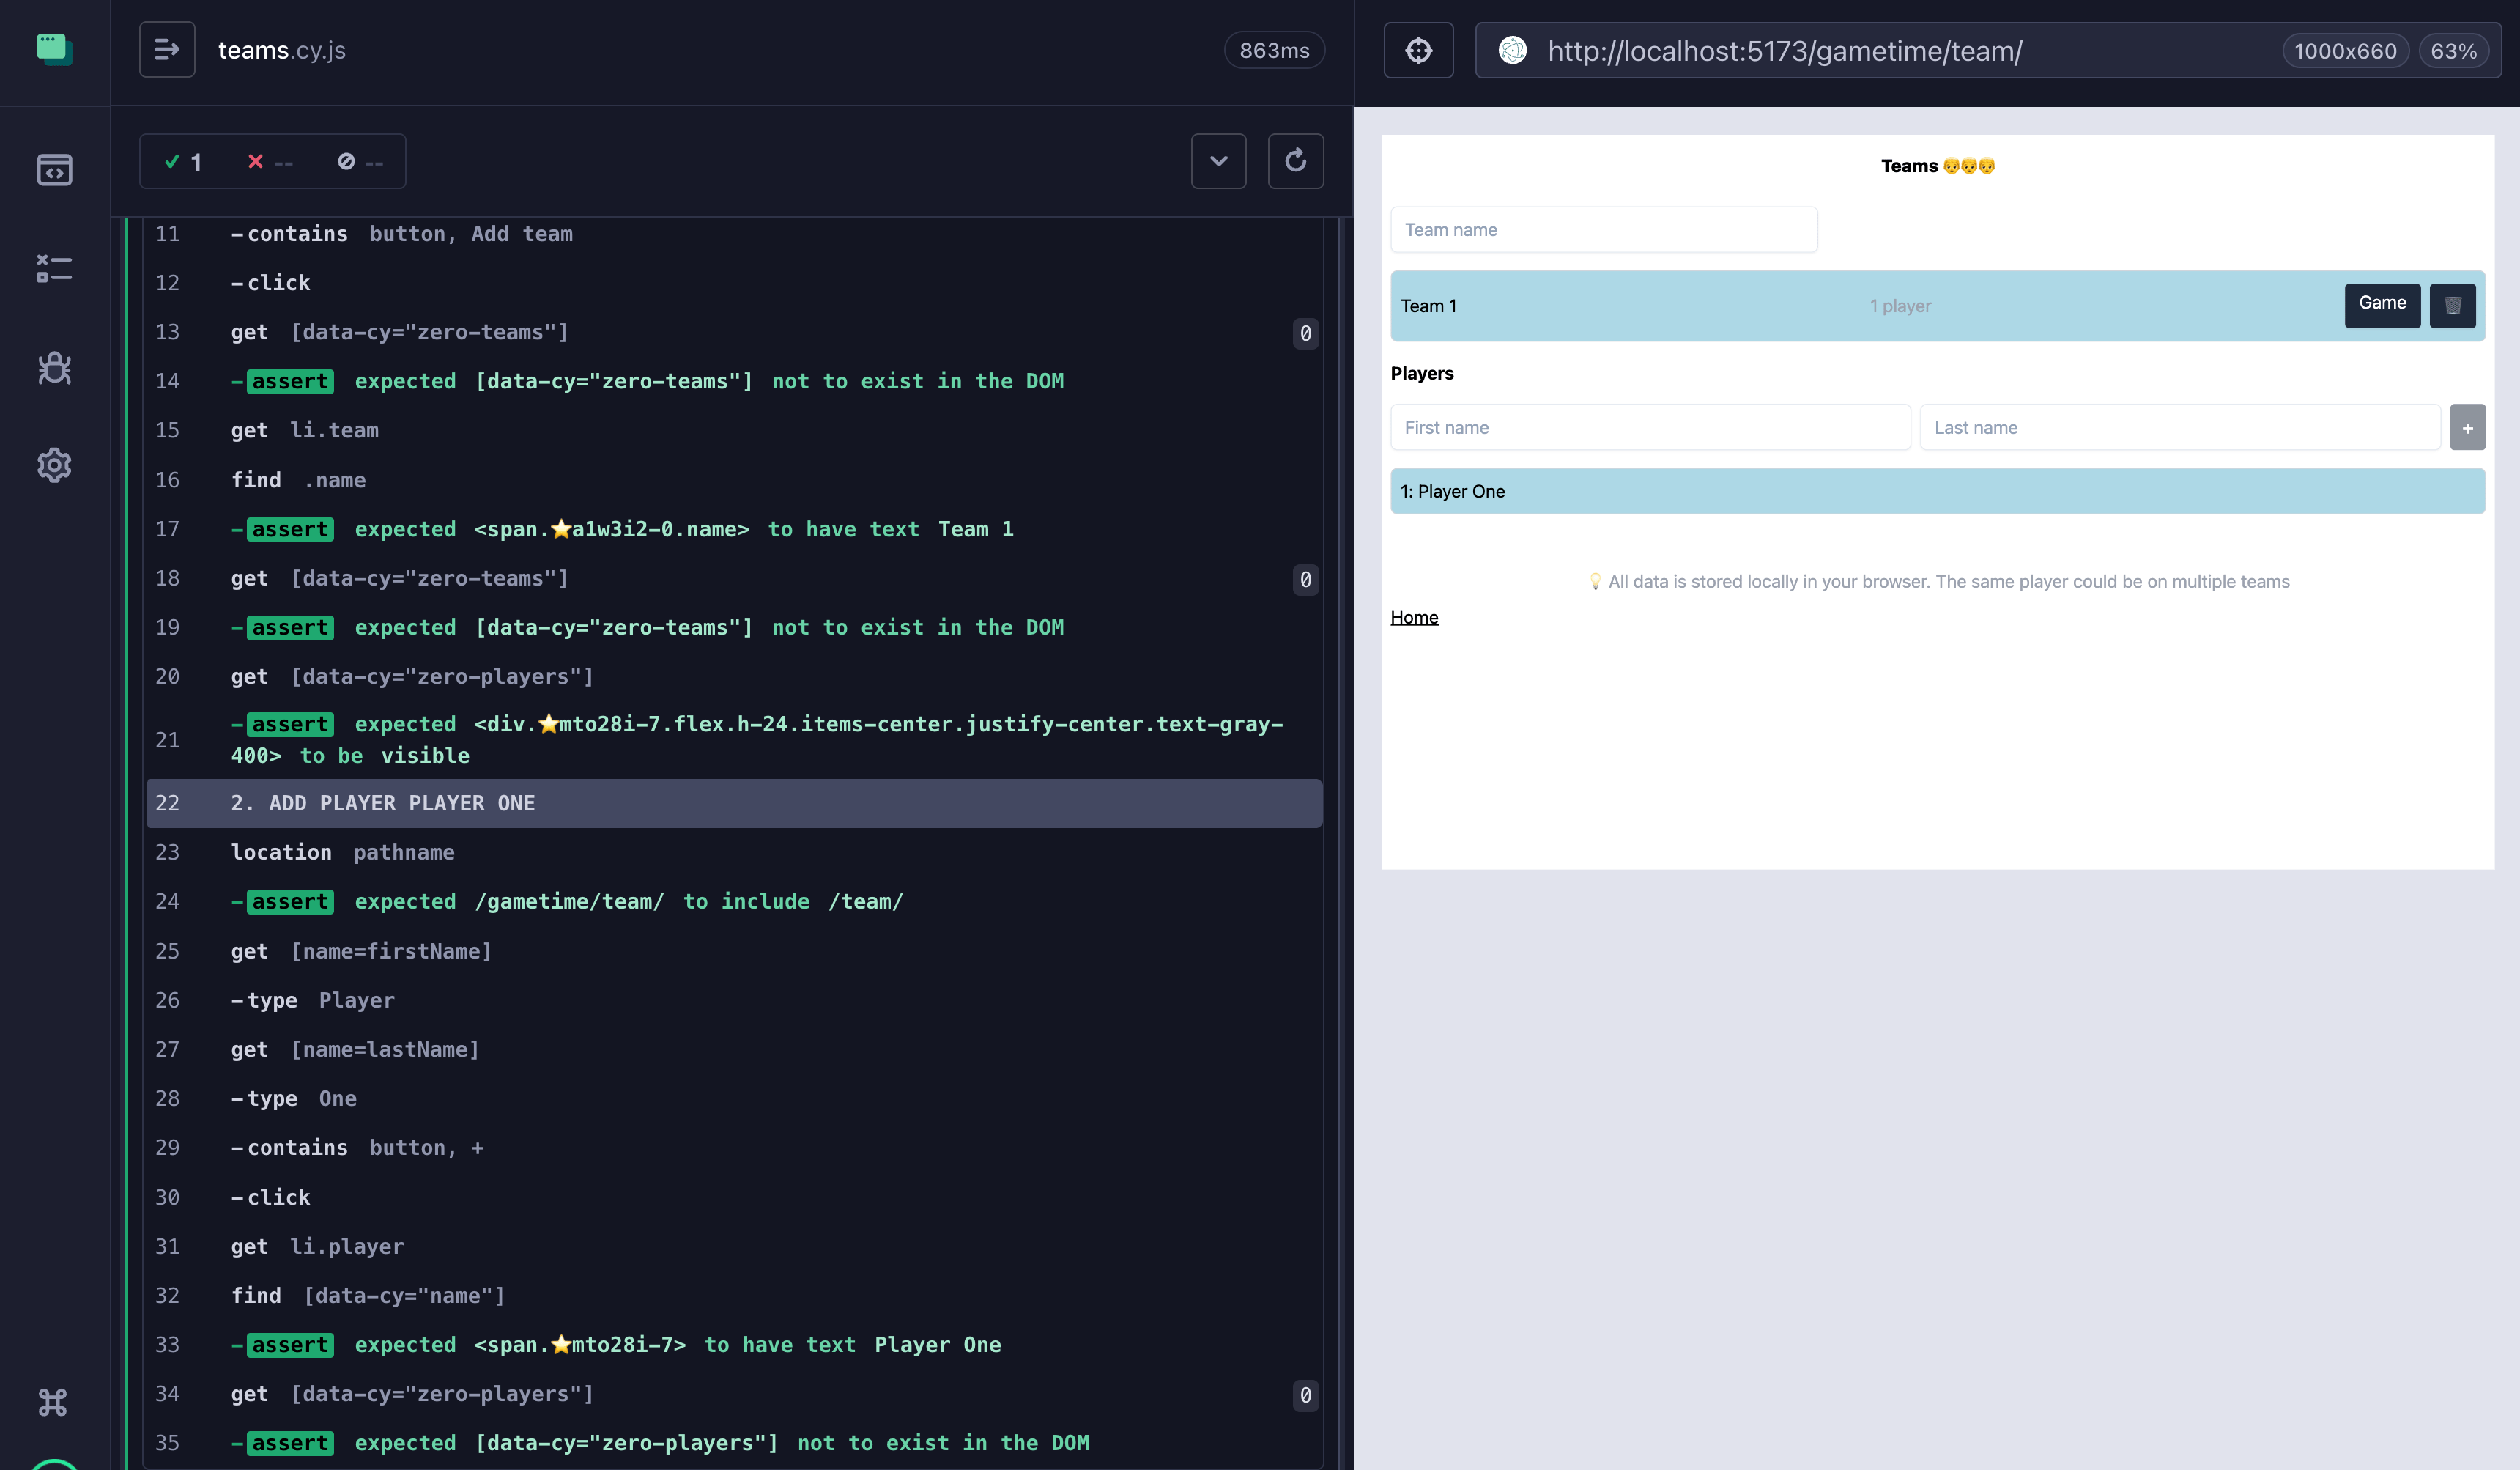Click the plus button to add player
This screenshot has height=1470, width=2520.
point(2467,427)
